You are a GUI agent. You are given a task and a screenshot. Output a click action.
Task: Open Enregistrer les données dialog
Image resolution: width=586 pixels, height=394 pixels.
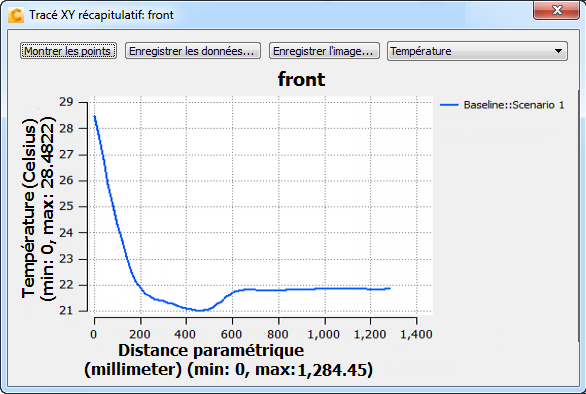192,51
